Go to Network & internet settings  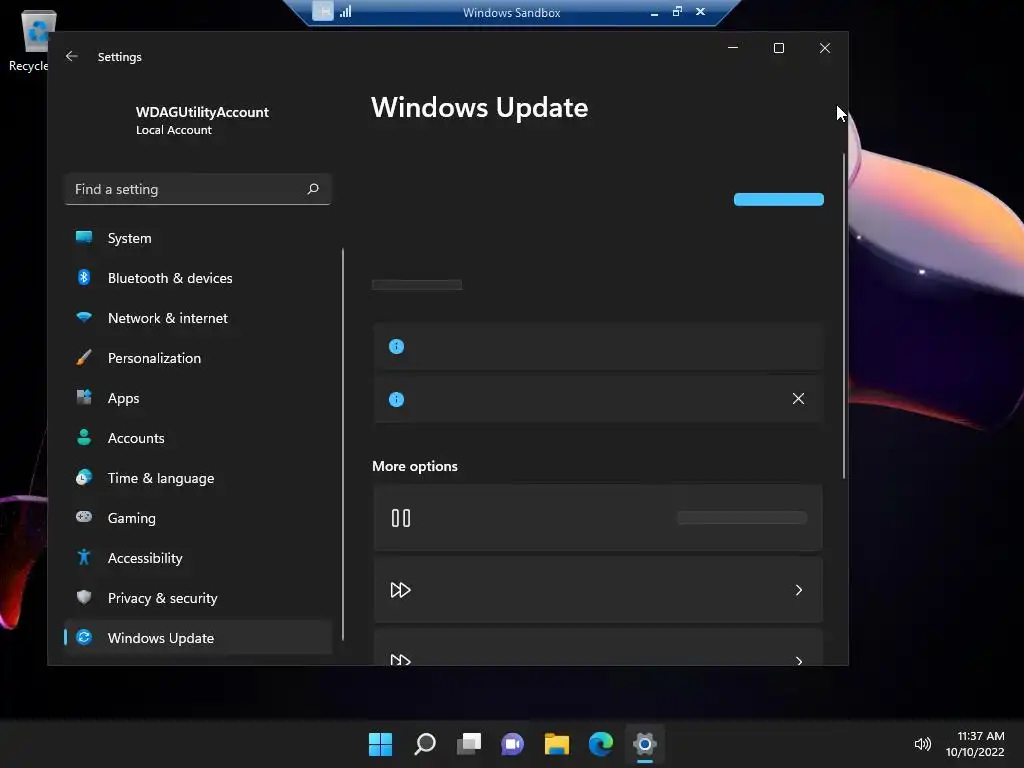(198, 318)
